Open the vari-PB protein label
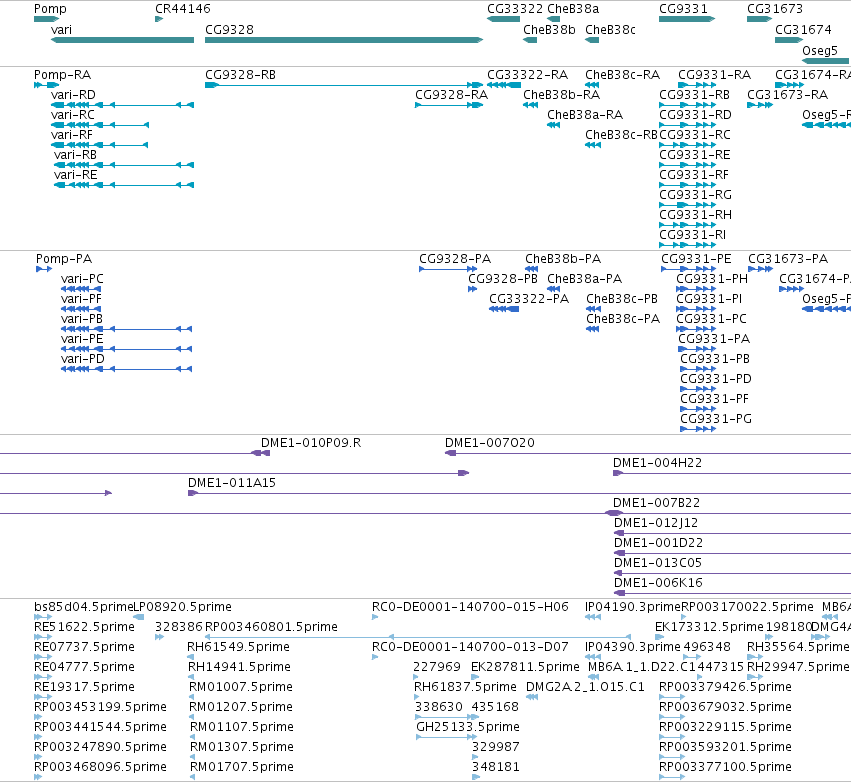 coord(82,319)
